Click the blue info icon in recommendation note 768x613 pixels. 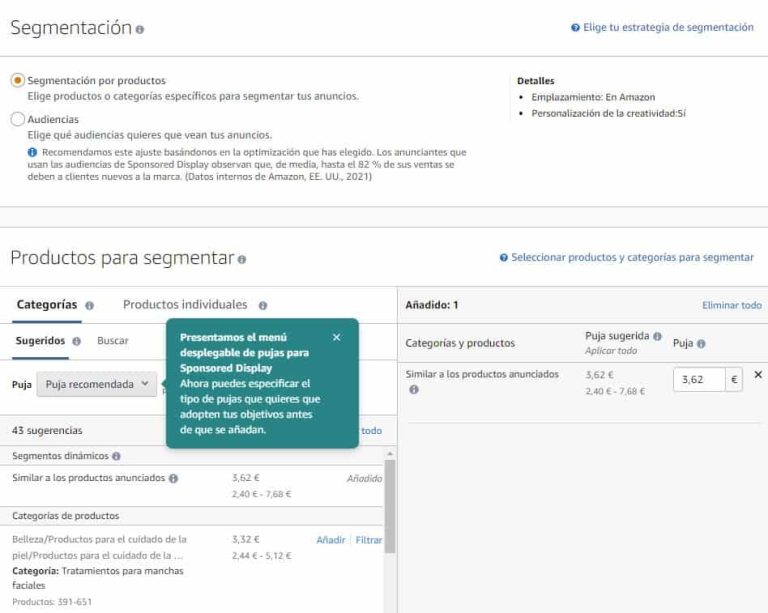32,152
